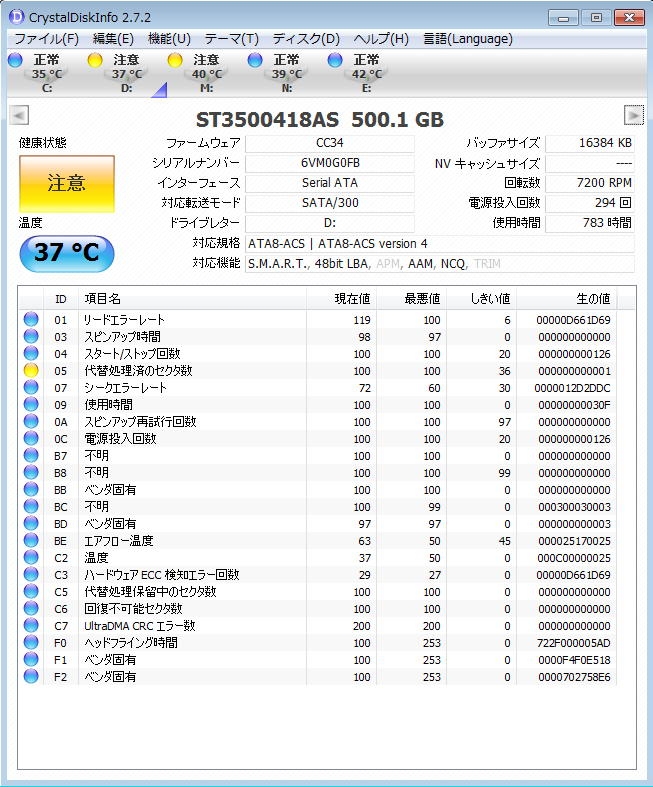Click blue status icon of row BB

tap(31, 489)
